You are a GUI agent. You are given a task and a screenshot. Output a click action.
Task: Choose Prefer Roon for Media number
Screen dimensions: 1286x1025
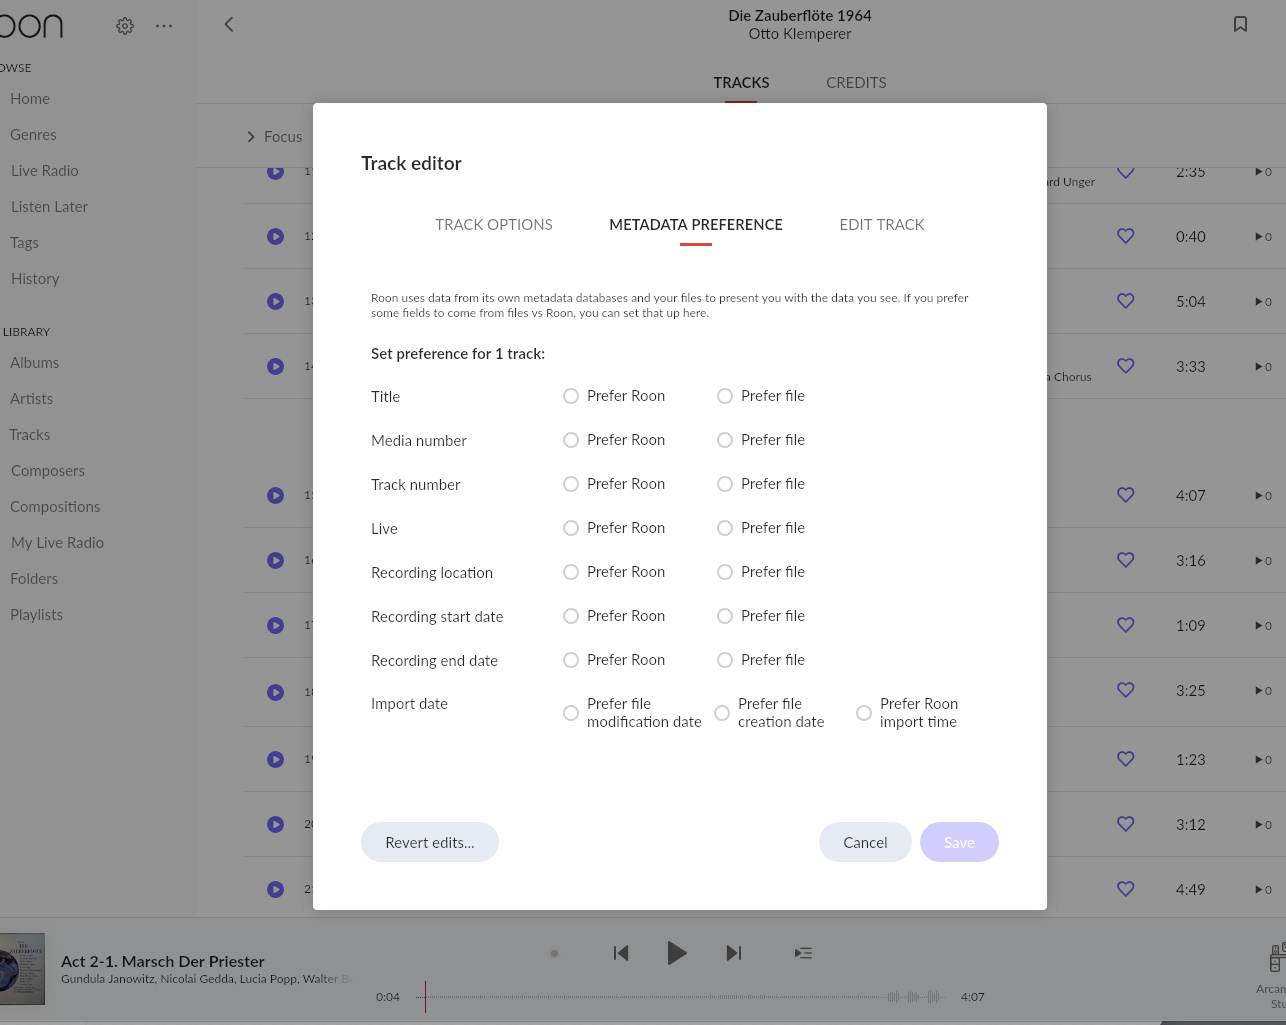click(571, 440)
